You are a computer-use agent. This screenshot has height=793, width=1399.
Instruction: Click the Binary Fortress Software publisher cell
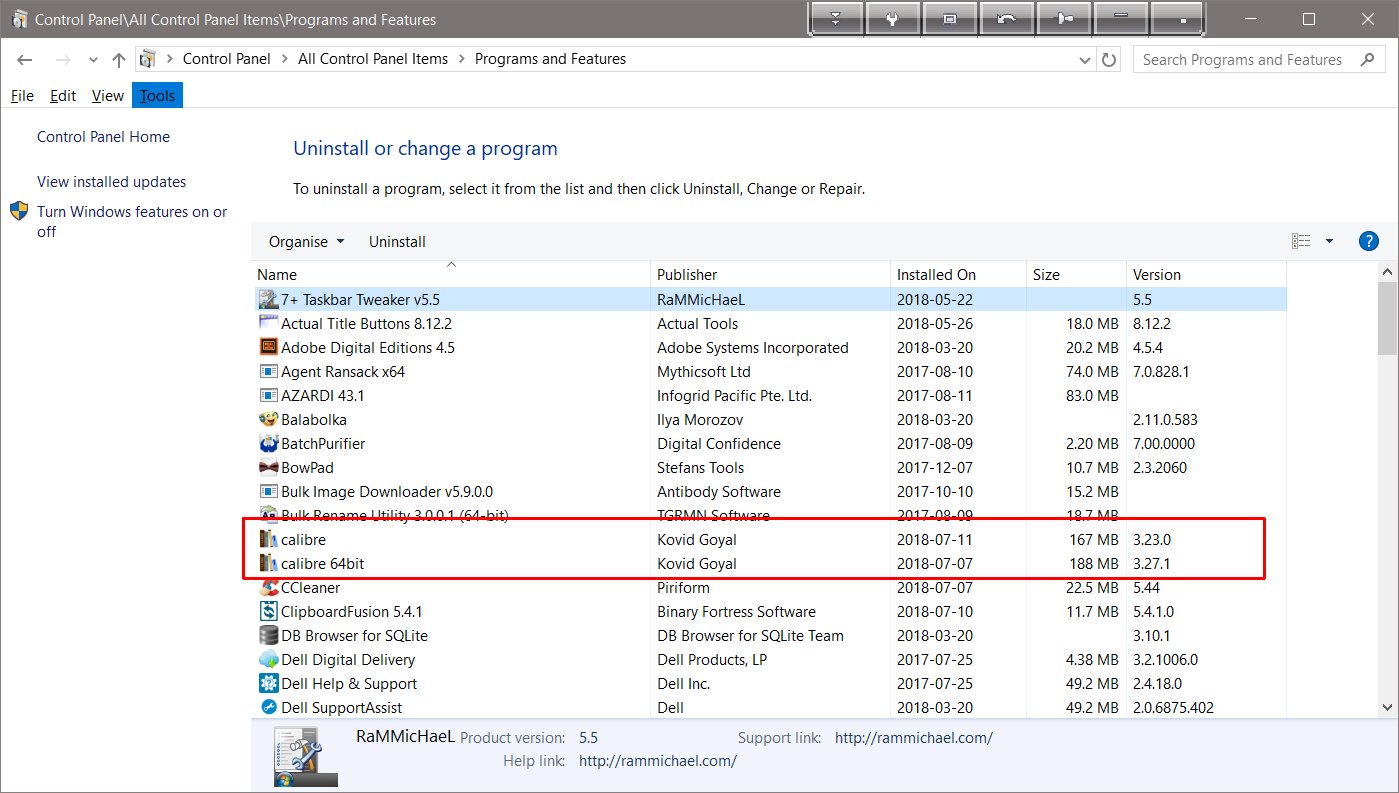(736, 612)
